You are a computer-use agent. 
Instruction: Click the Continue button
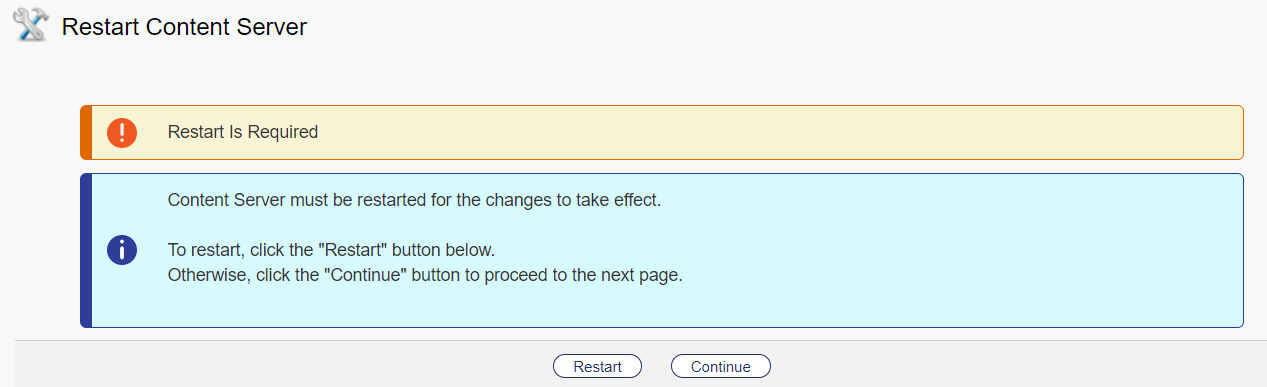720,367
